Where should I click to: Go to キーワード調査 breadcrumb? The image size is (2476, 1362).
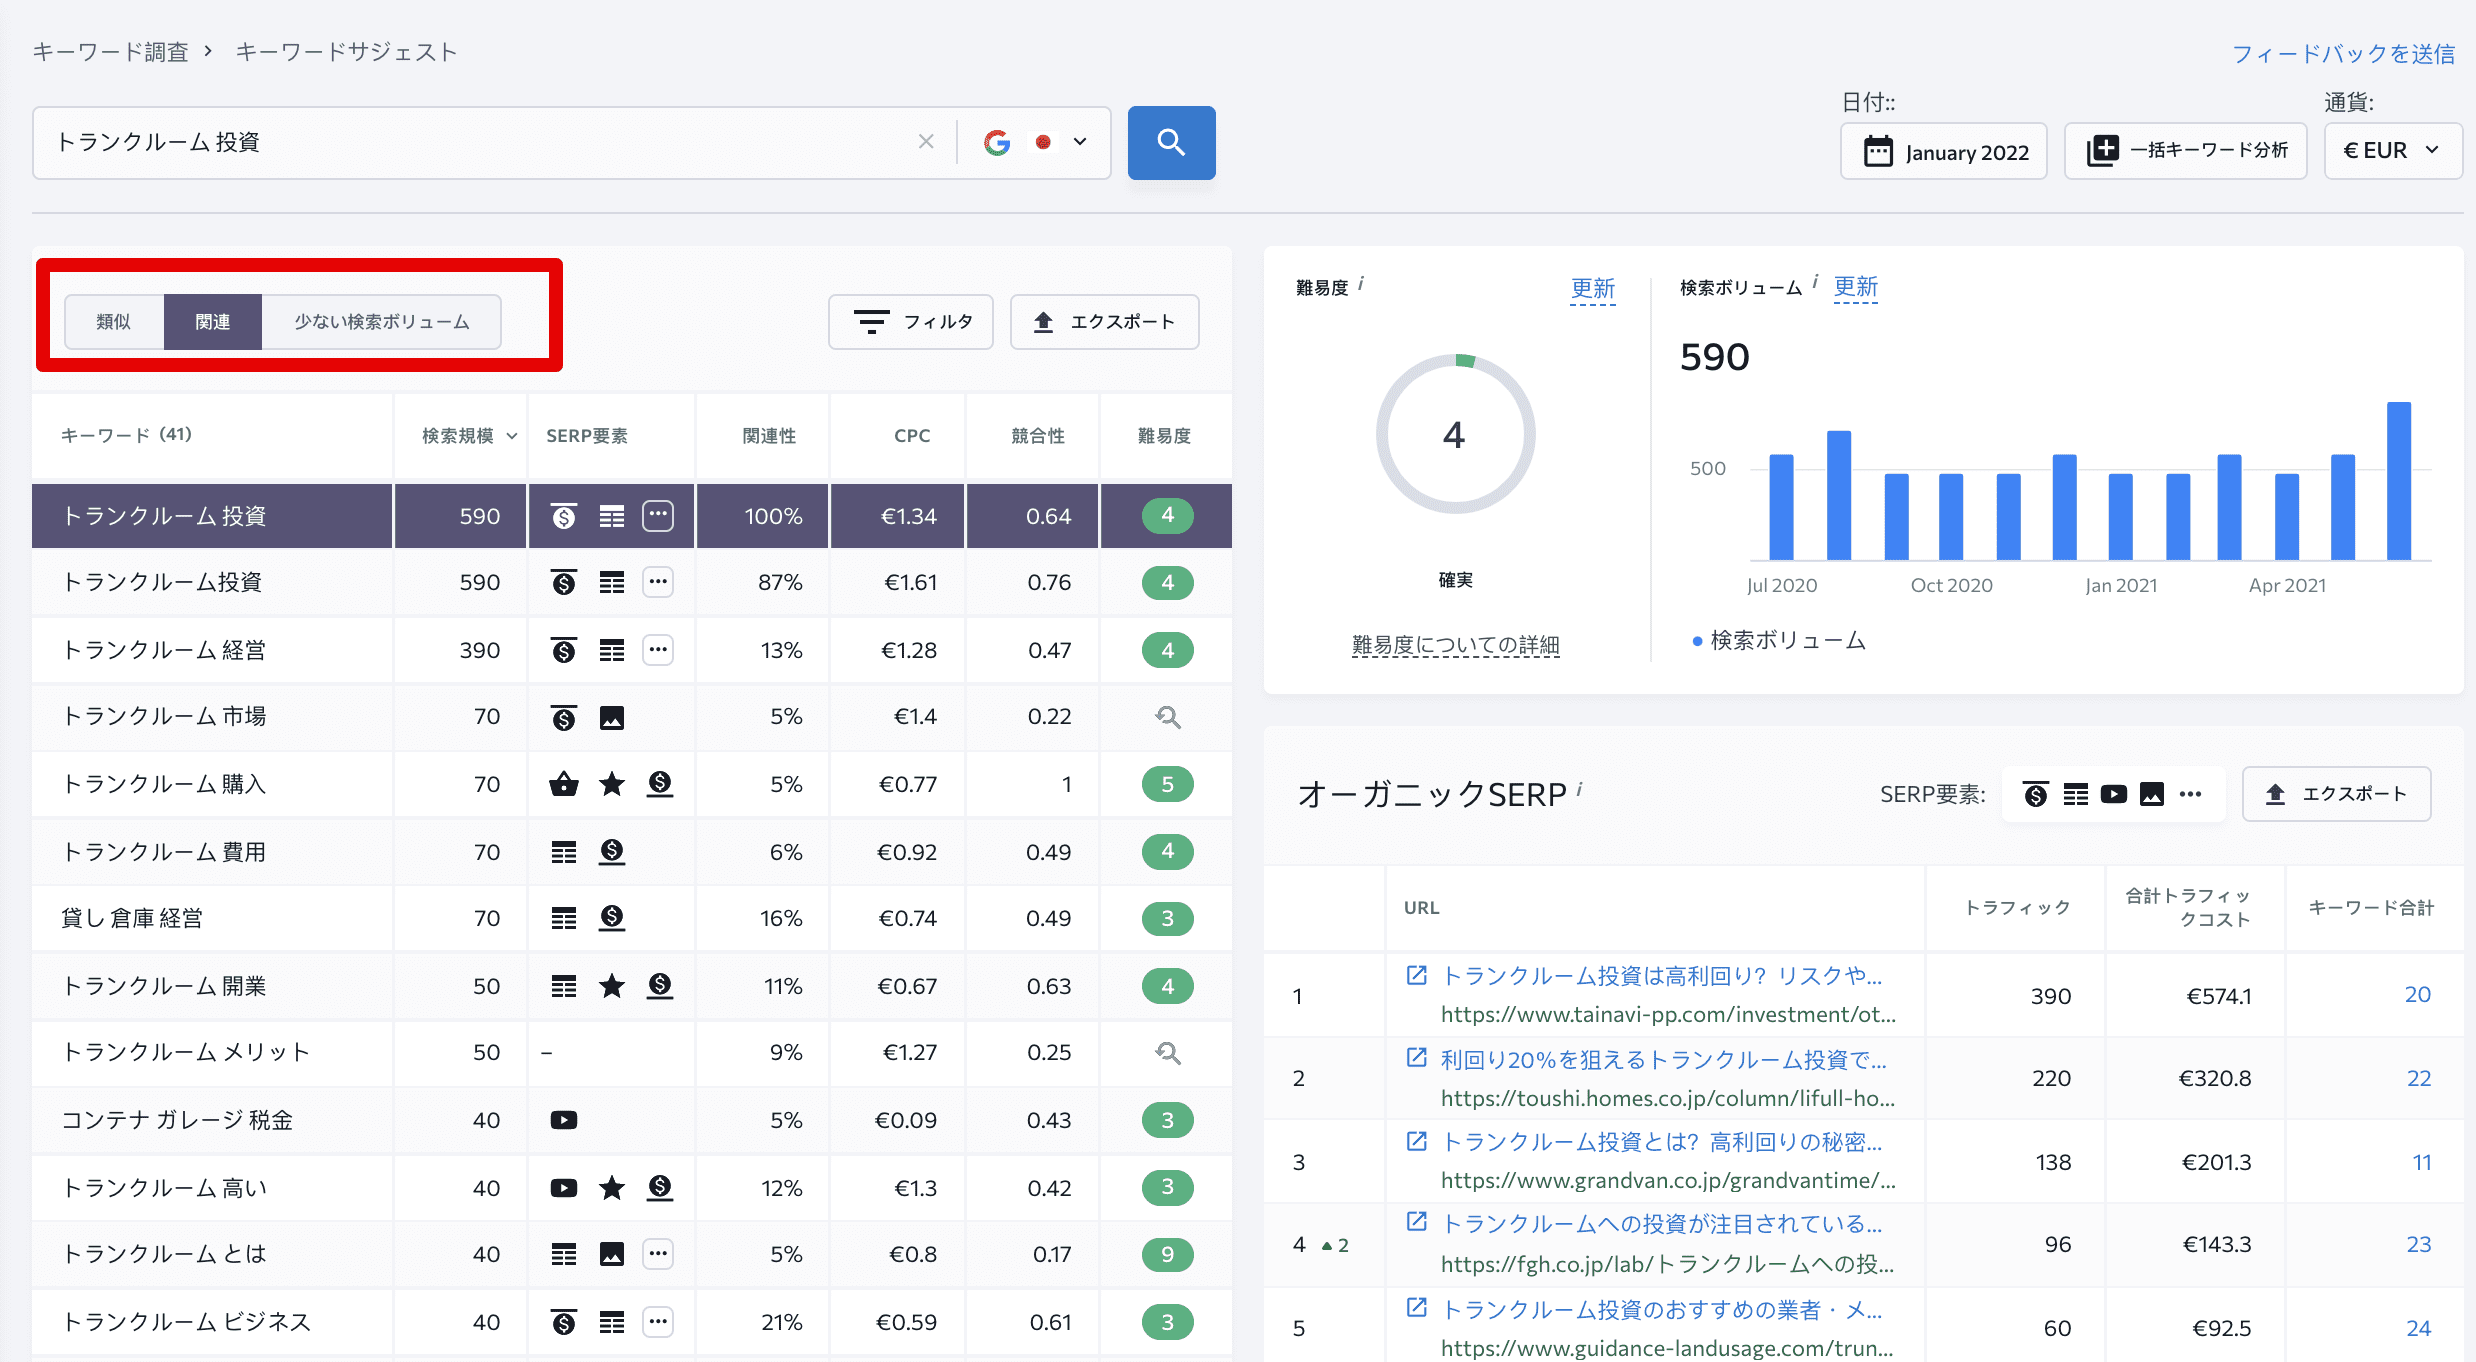(x=110, y=52)
